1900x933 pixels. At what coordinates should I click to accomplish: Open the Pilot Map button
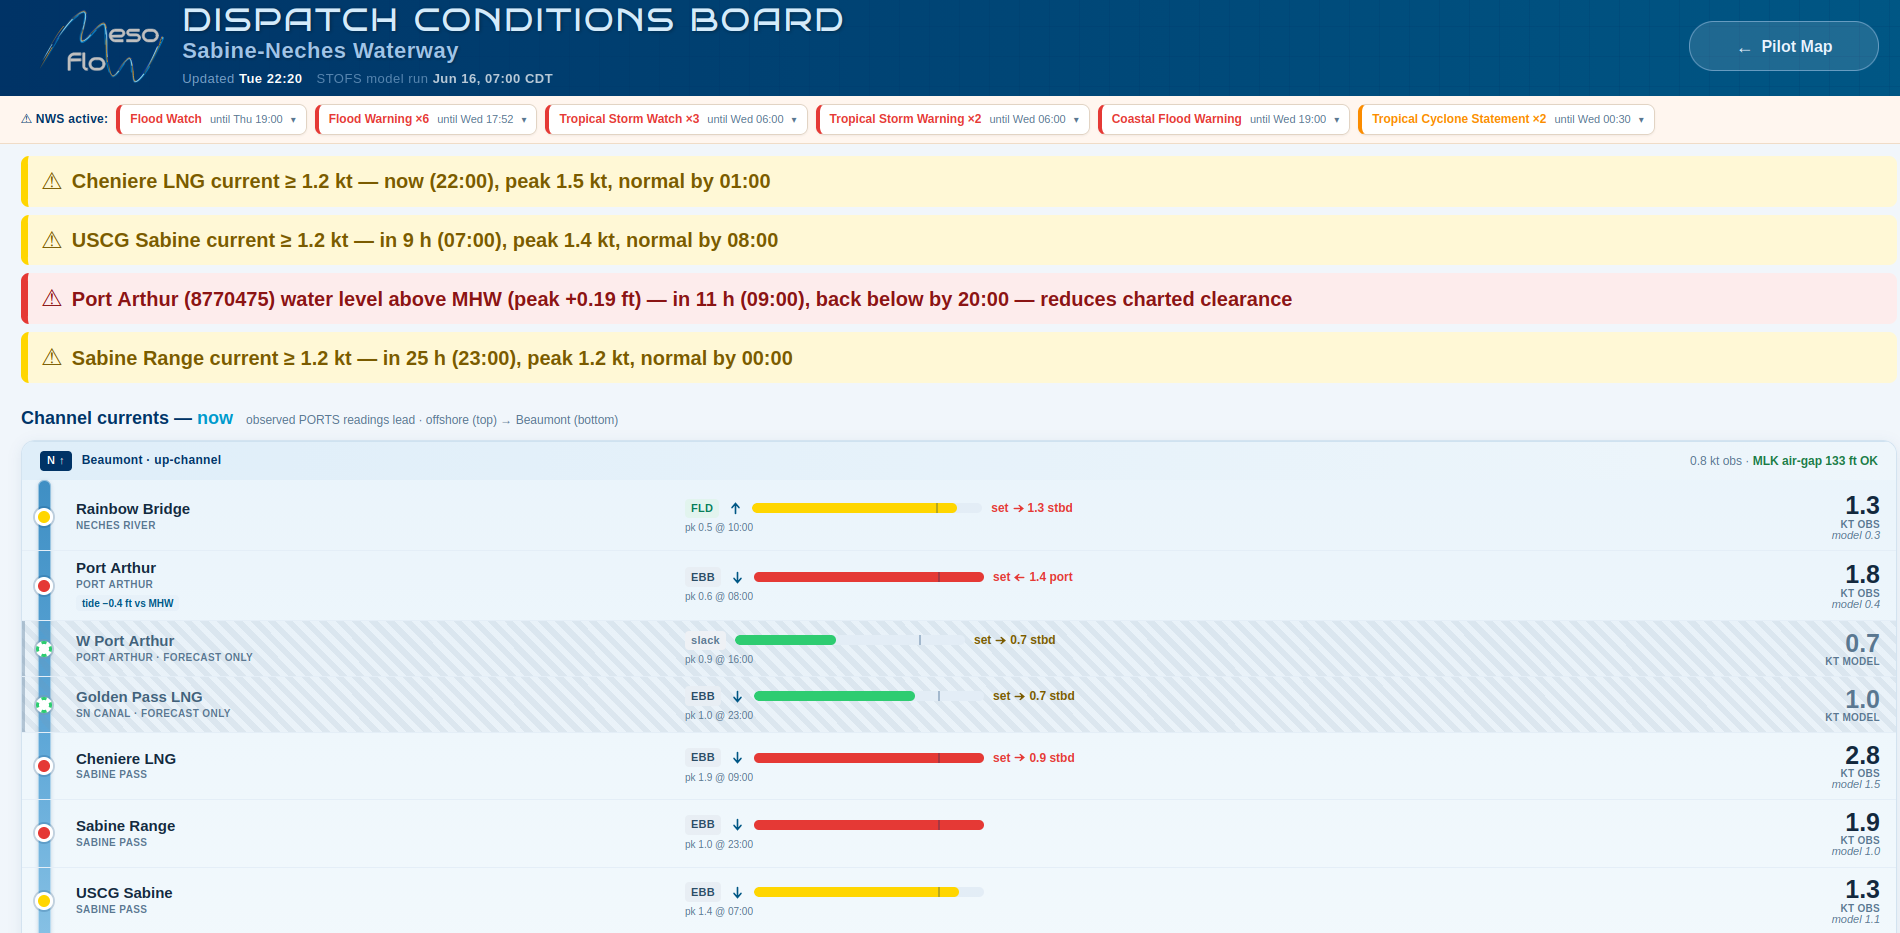[1783, 46]
